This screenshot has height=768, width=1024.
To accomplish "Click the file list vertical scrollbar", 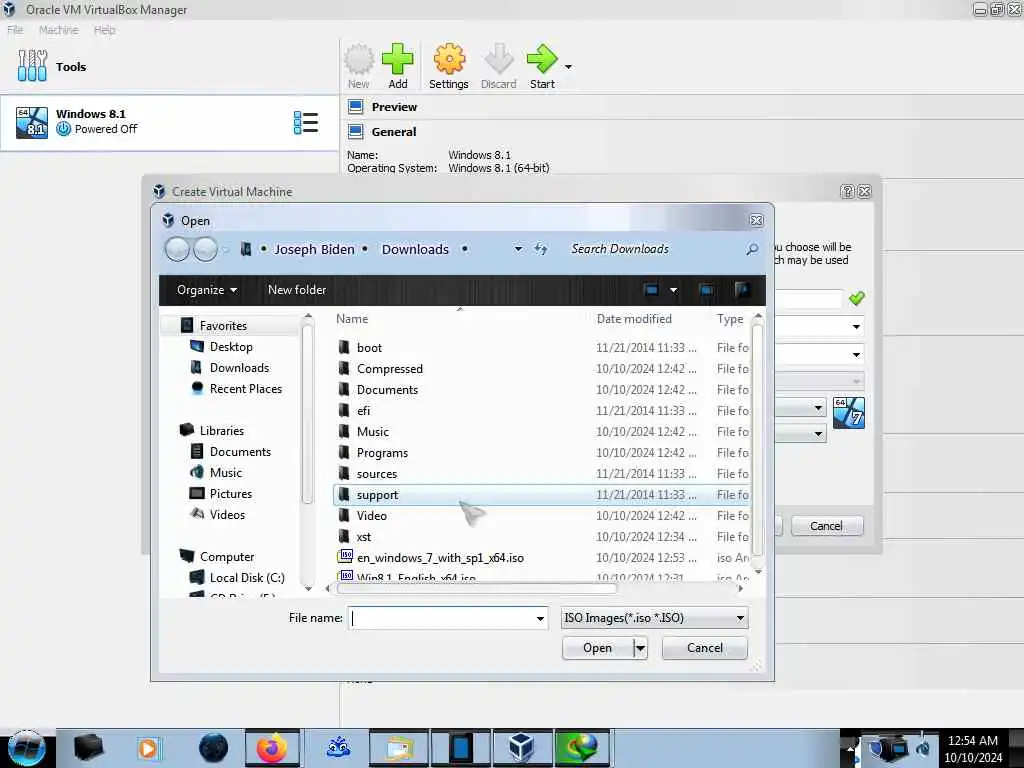I will pyautogui.click(x=758, y=438).
